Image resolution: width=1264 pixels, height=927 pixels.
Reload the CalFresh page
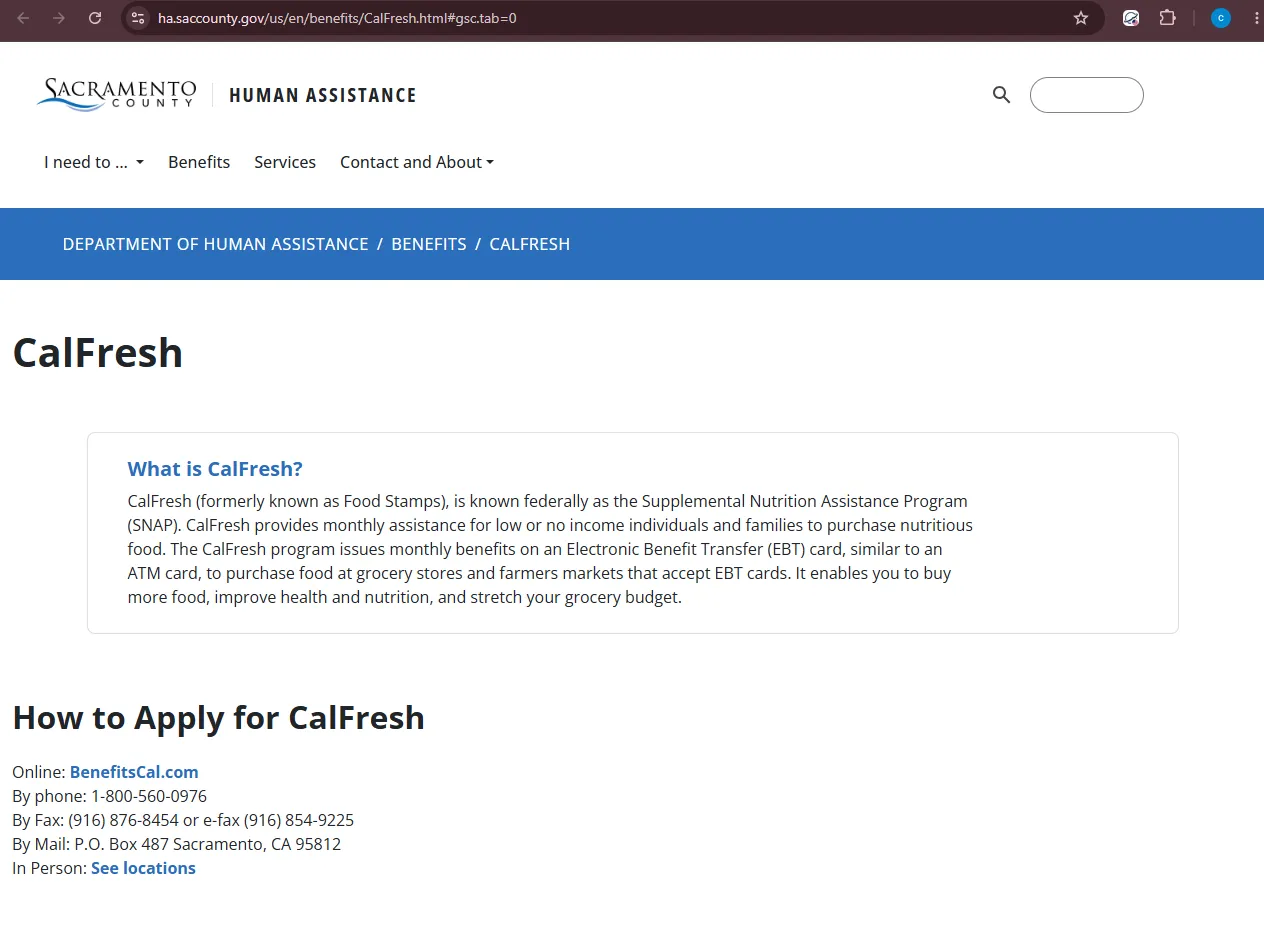point(95,18)
